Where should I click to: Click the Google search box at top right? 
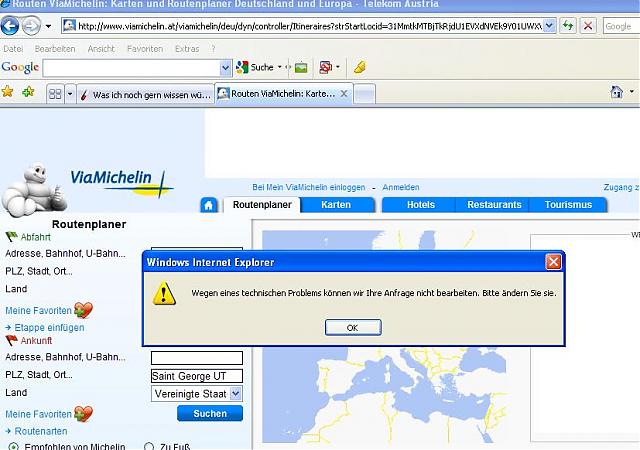coord(621,27)
